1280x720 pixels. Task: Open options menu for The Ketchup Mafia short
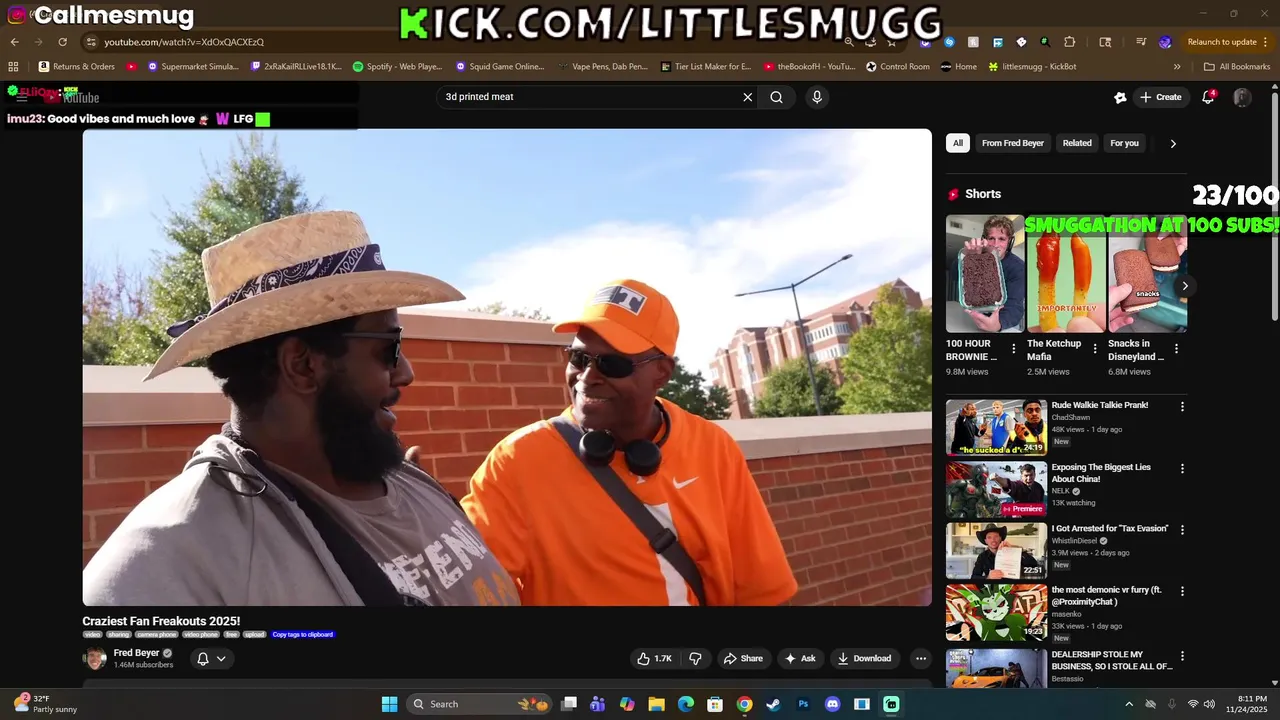[1095, 349]
